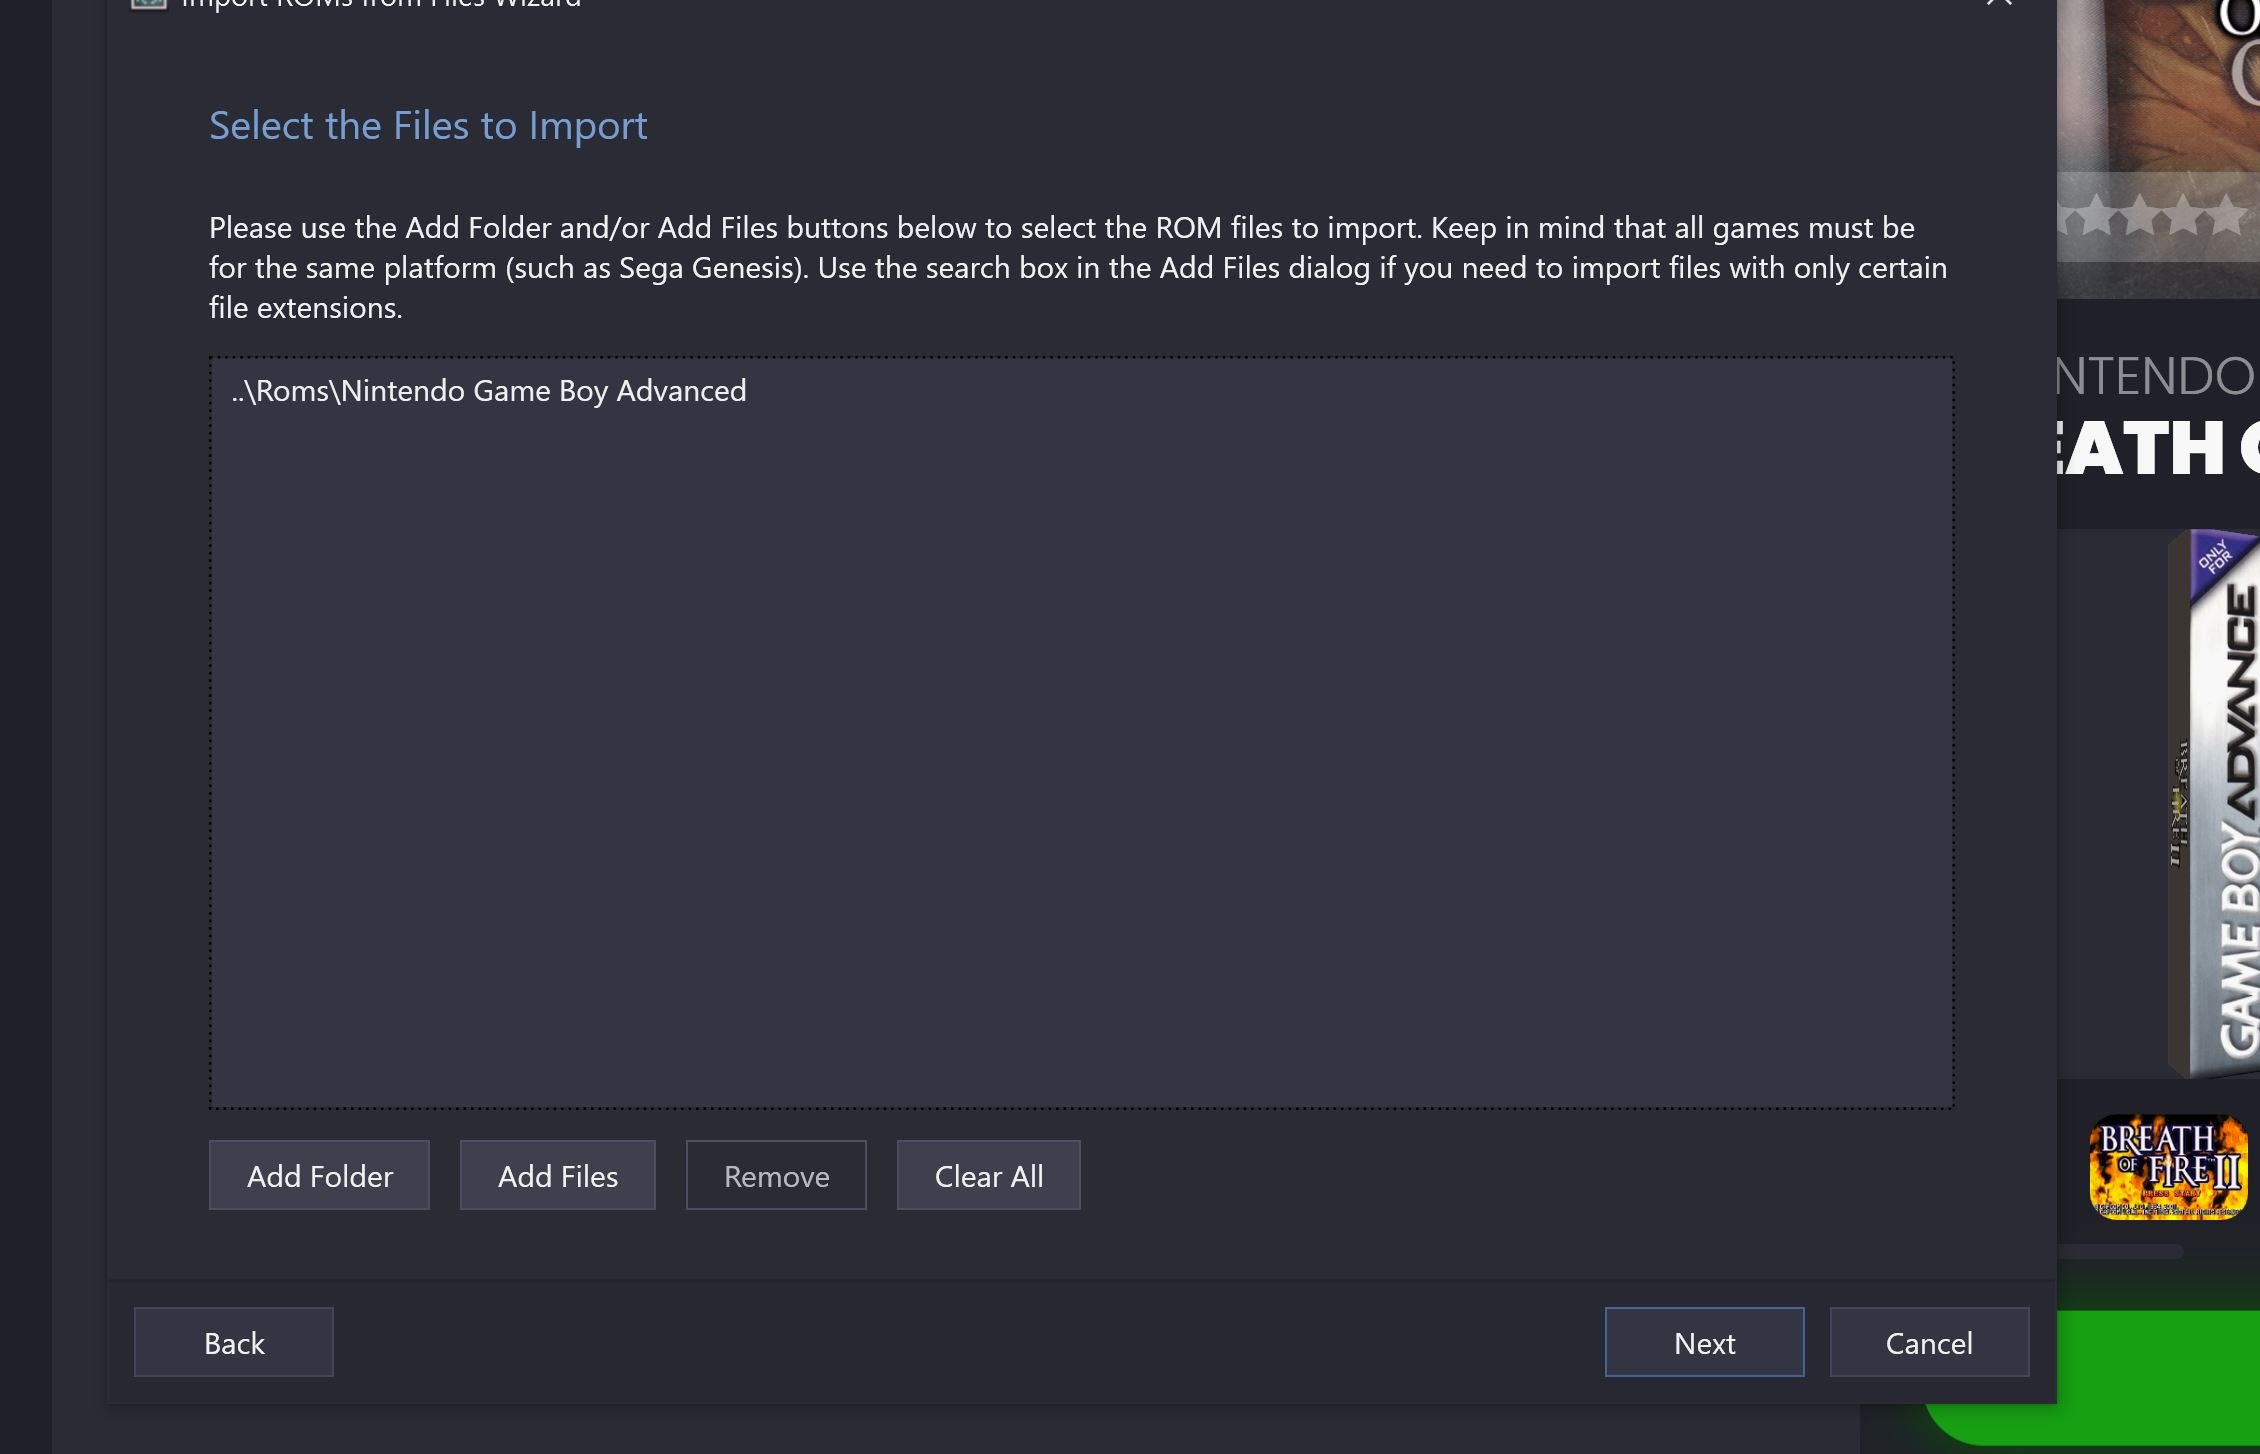
Task: Go Back to the previous wizard step
Action: [x=234, y=1342]
